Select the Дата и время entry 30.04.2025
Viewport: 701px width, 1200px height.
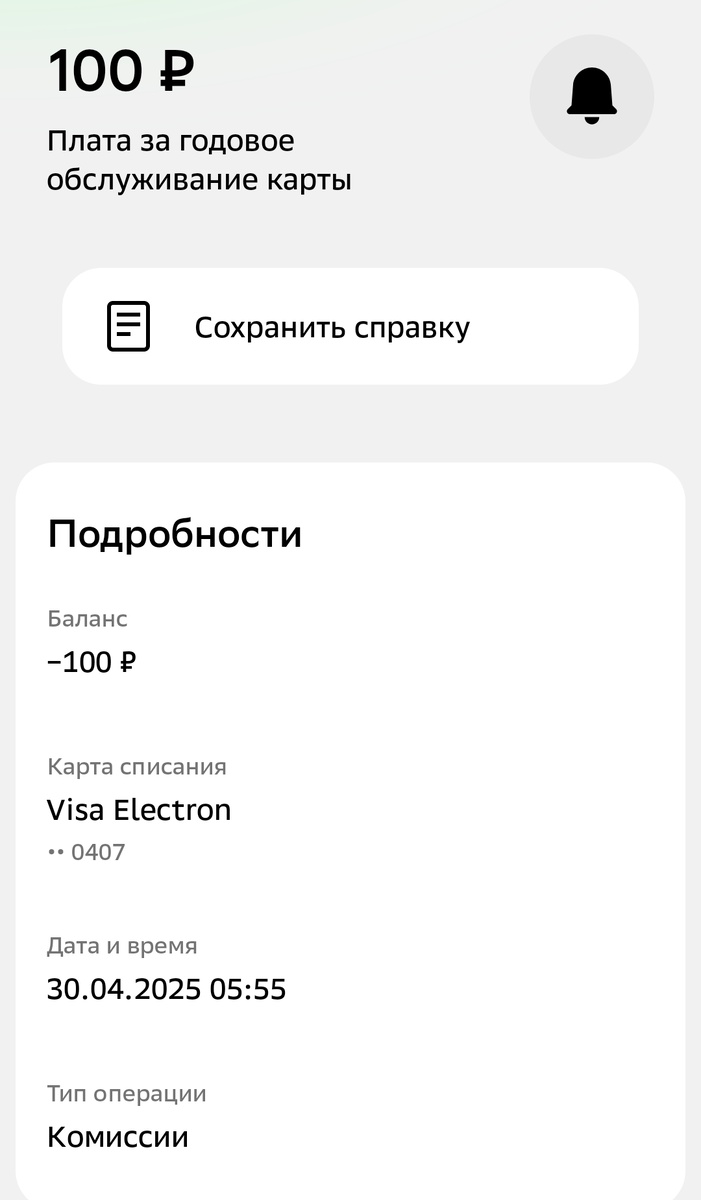click(x=167, y=989)
